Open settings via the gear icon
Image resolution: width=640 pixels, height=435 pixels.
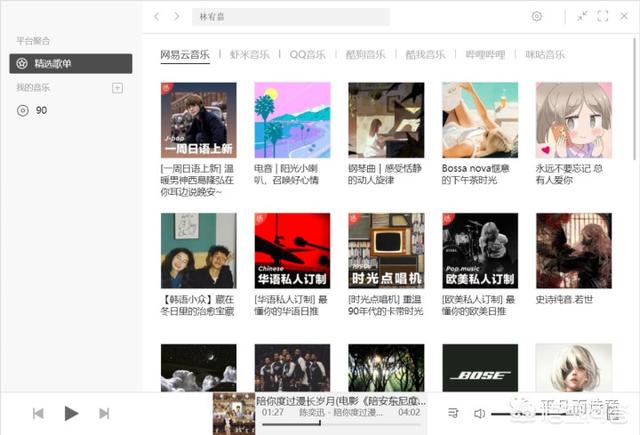537,17
